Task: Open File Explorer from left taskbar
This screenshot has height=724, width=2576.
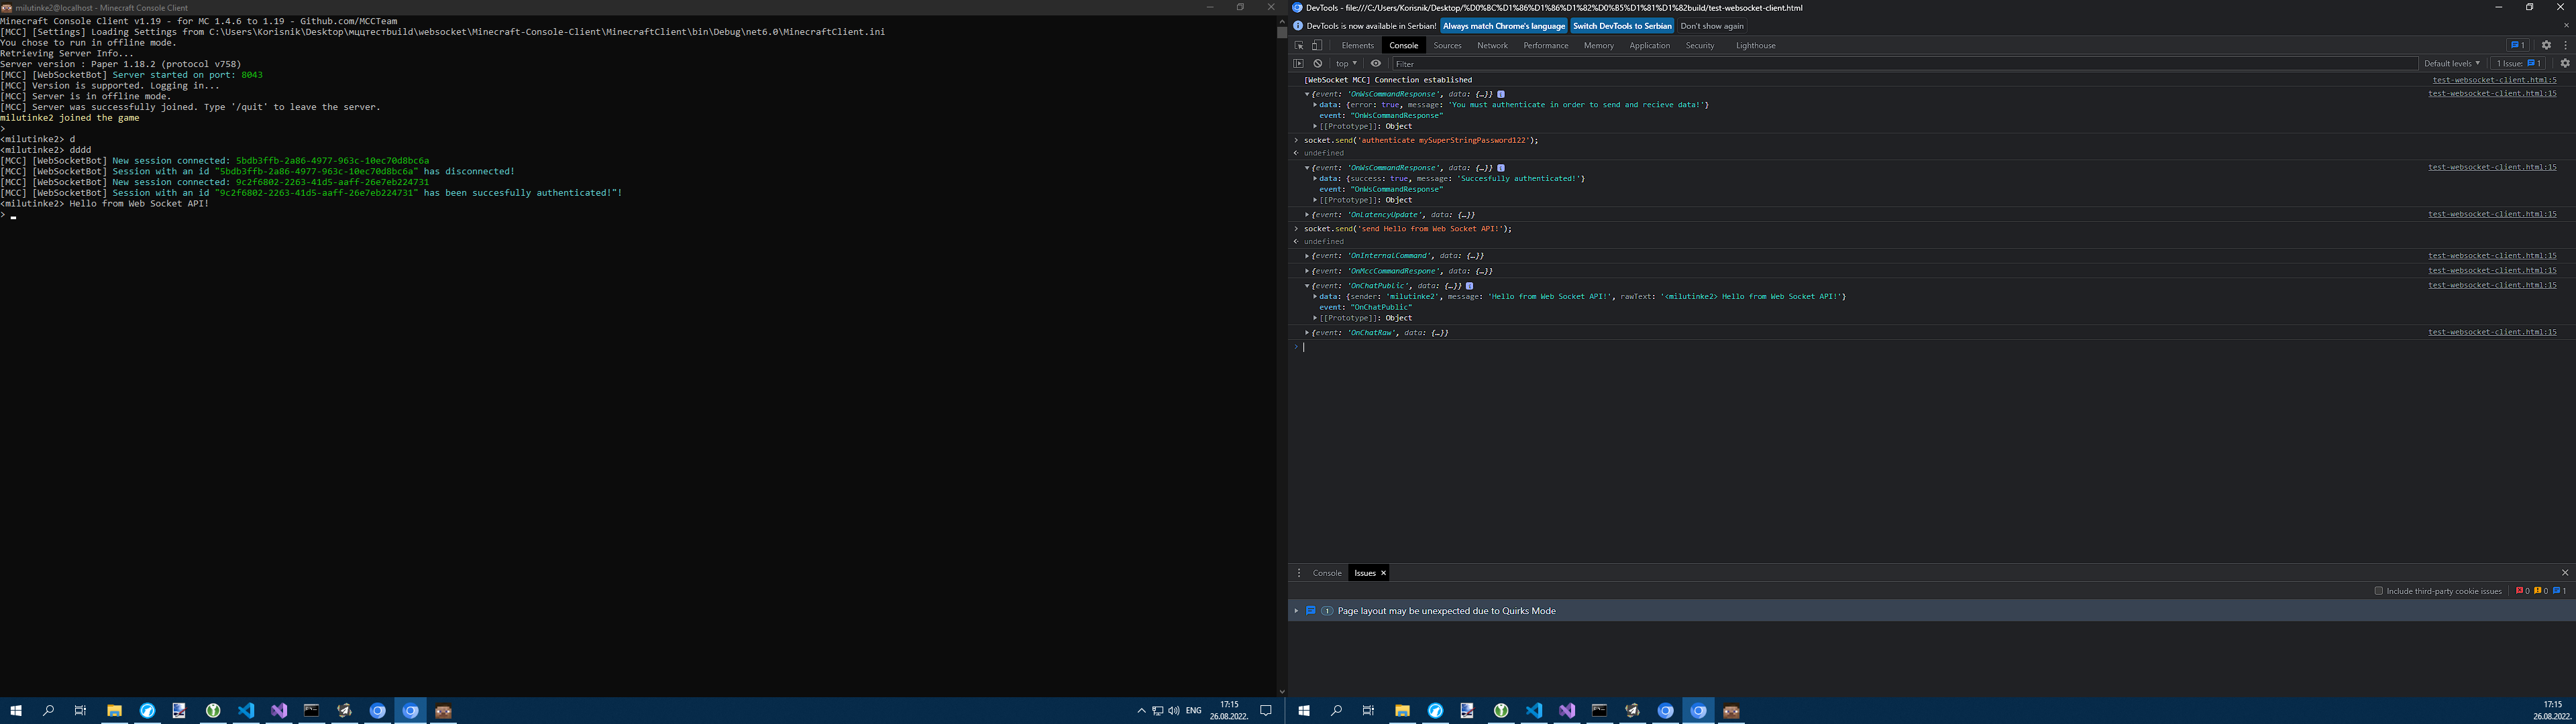Action: [114, 711]
